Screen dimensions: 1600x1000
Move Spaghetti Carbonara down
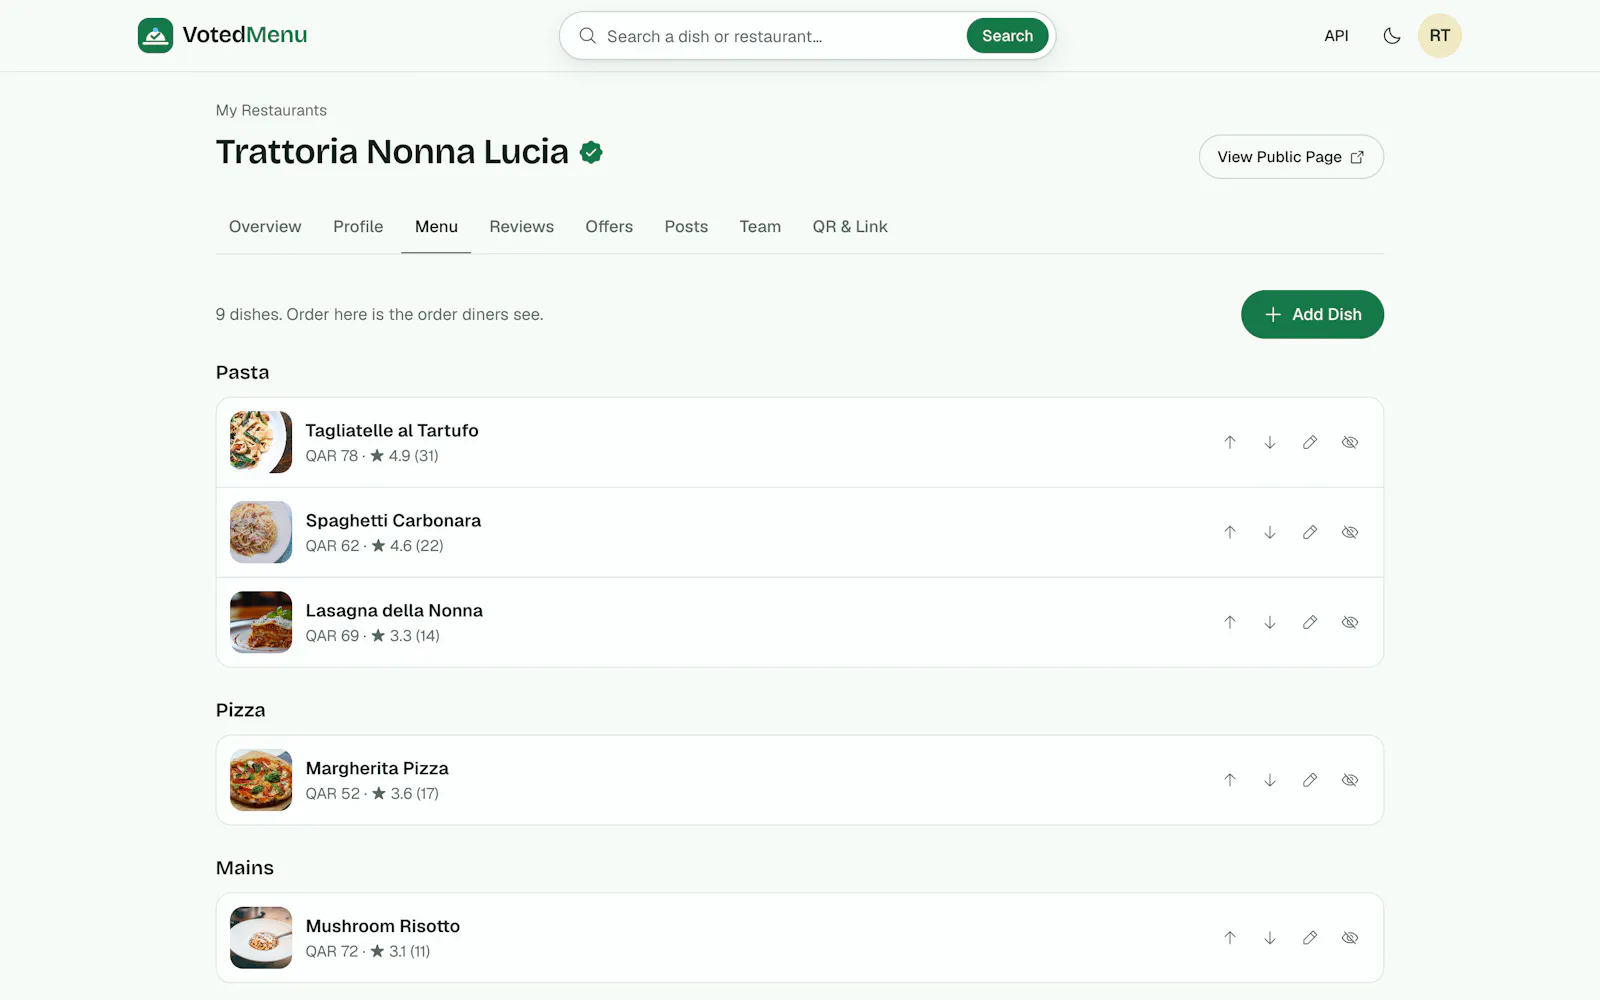click(x=1270, y=532)
